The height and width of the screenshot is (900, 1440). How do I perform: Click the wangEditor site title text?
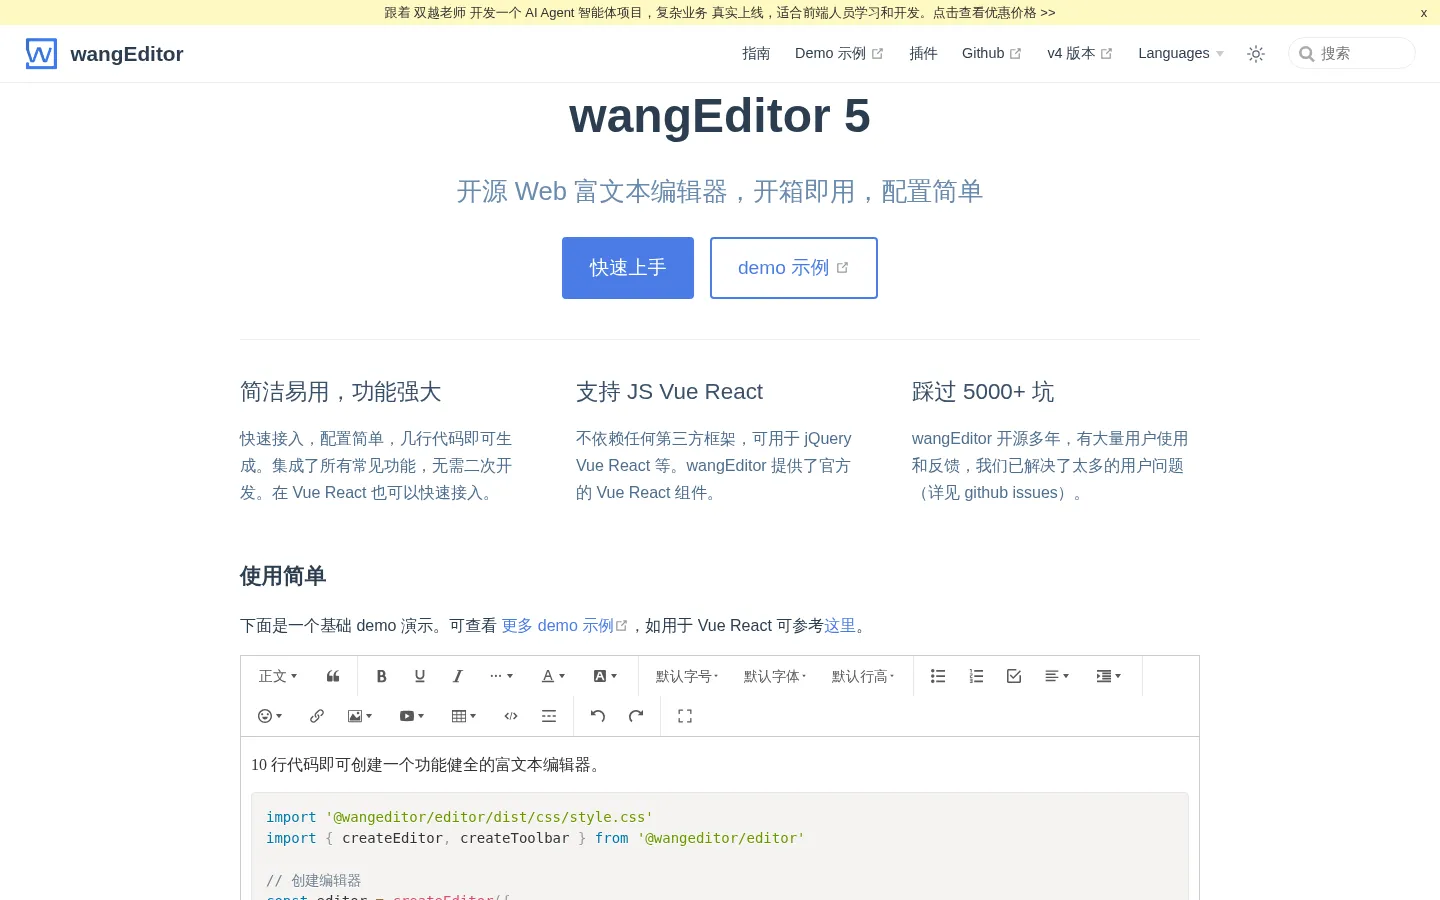[127, 54]
